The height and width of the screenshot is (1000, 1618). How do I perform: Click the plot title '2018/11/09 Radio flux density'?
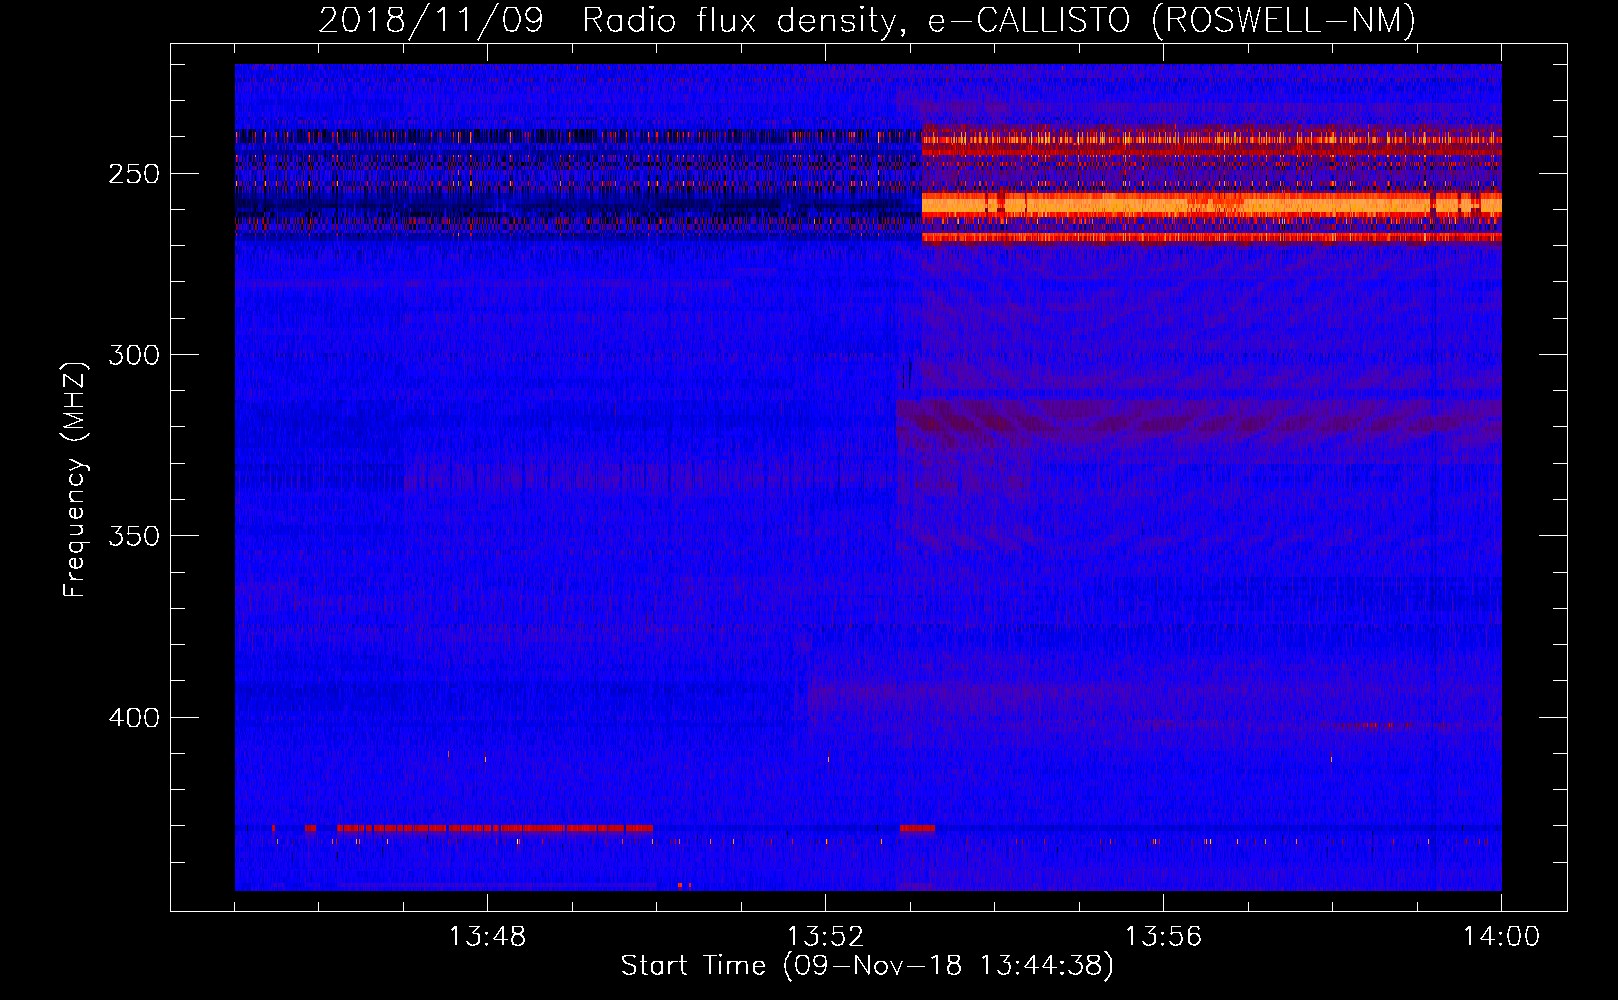tap(866, 20)
